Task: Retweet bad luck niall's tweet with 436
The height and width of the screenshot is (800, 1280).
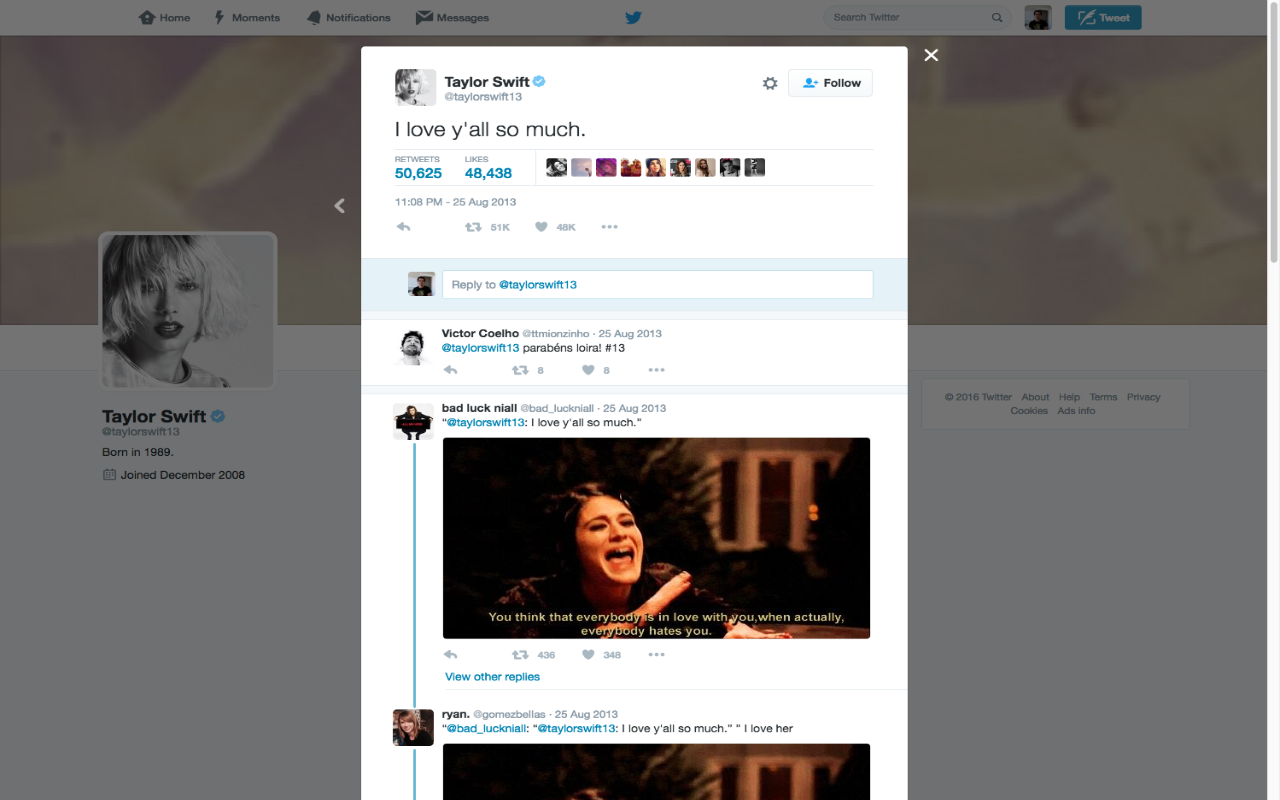Action: click(533, 655)
